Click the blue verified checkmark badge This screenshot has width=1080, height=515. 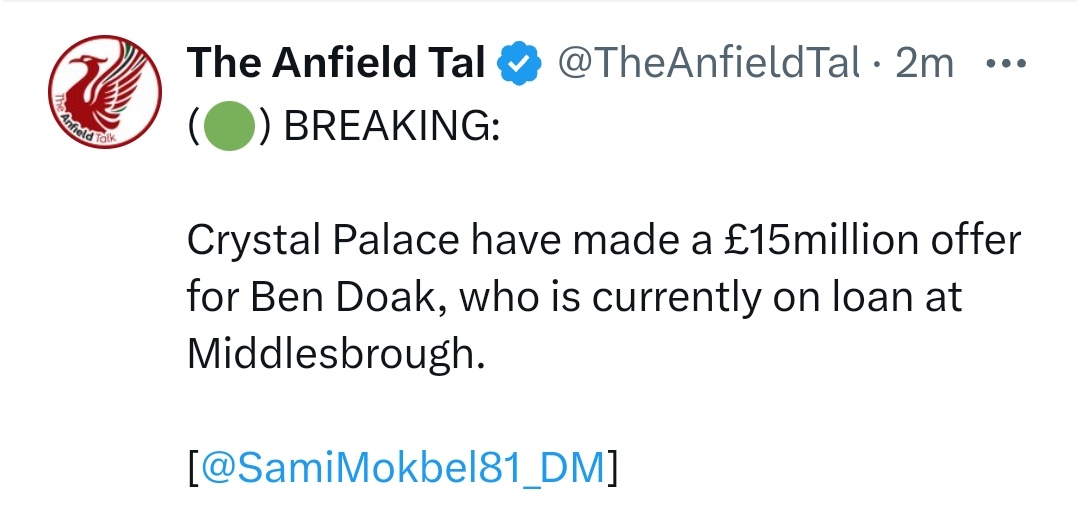click(520, 65)
